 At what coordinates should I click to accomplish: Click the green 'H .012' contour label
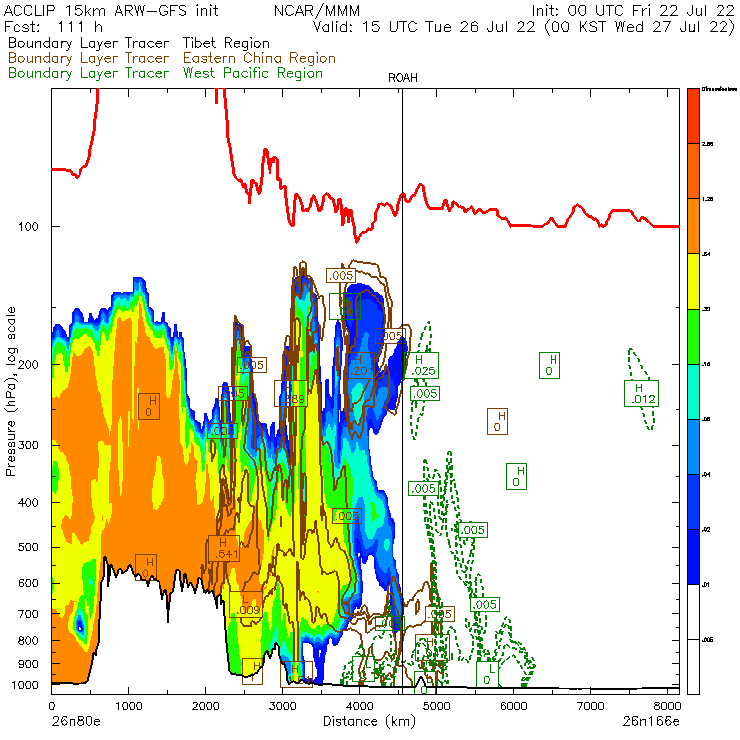coord(641,394)
